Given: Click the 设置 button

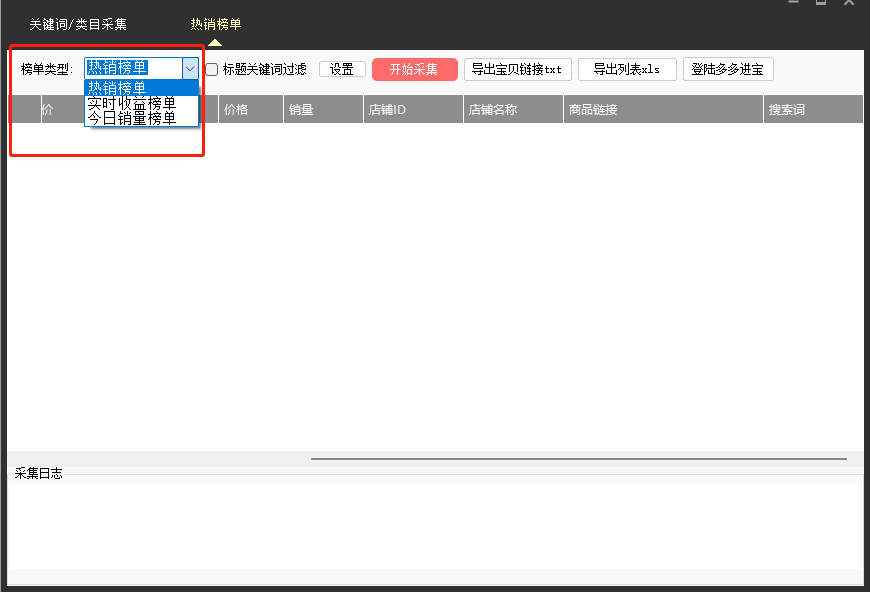Looking at the screenshot, I should [x=342, y=69].
